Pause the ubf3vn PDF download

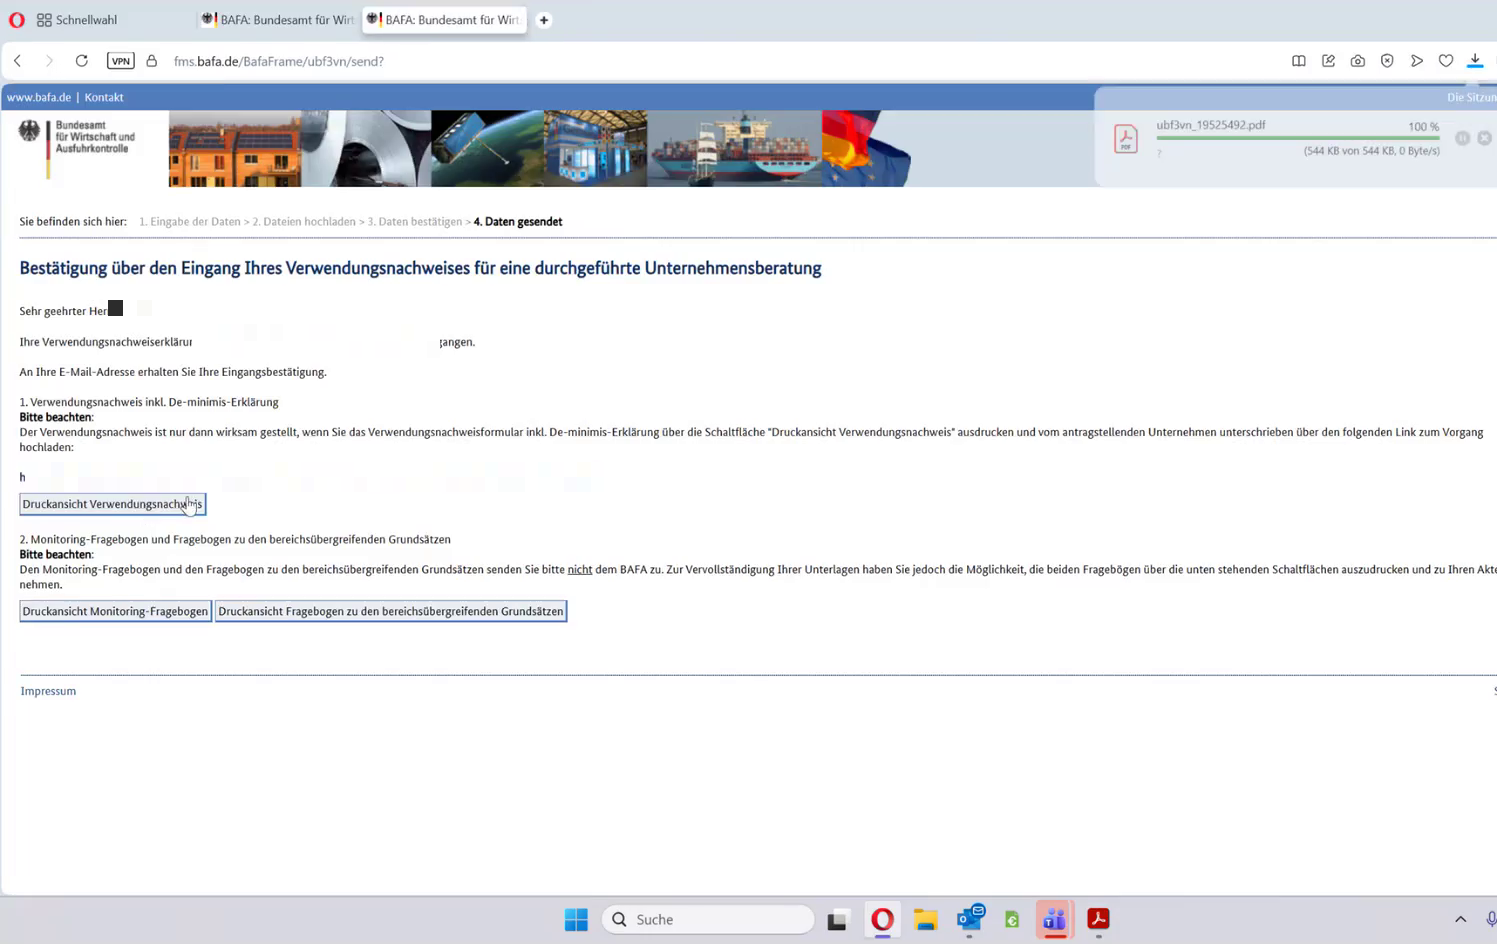pyautogui.click(x=1463, y=138)
